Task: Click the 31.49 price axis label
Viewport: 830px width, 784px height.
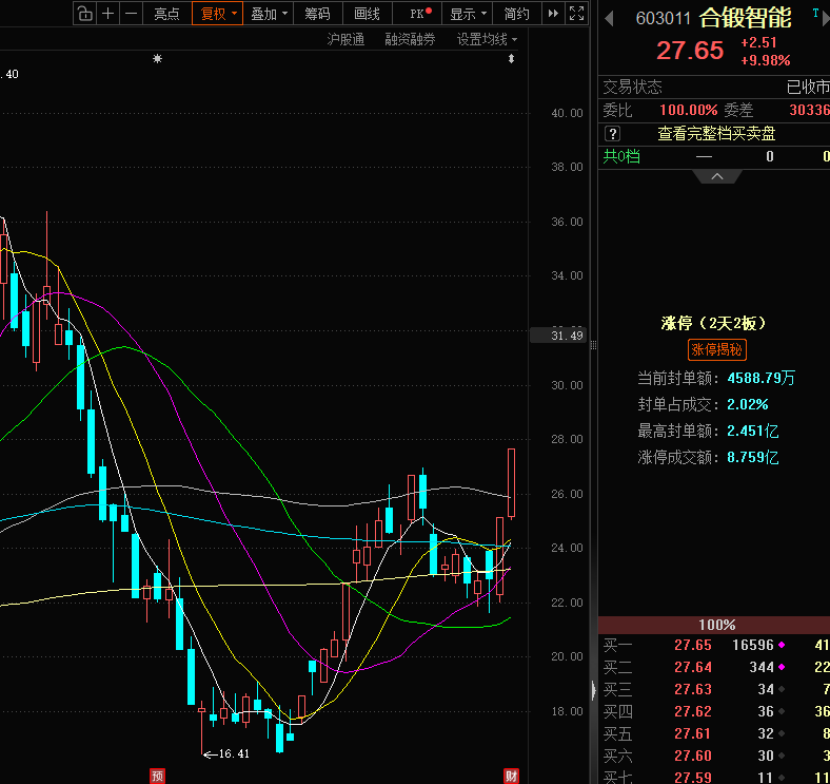Action: [x=558, y=335]
